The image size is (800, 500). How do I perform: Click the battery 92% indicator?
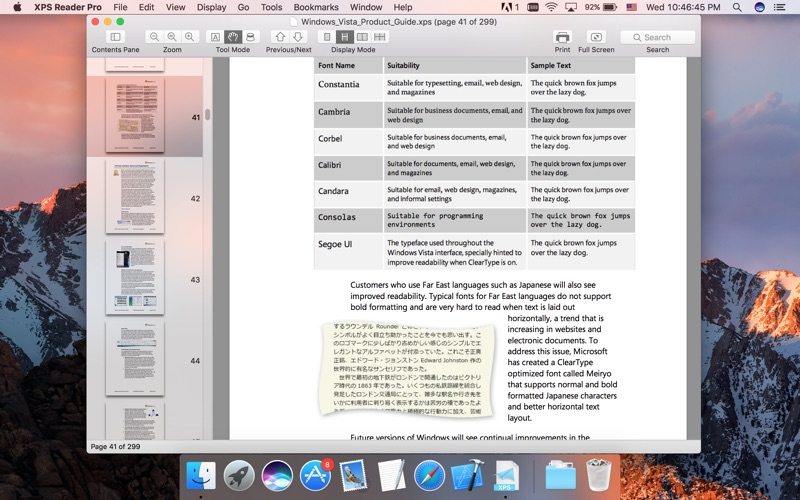(601, 7)
